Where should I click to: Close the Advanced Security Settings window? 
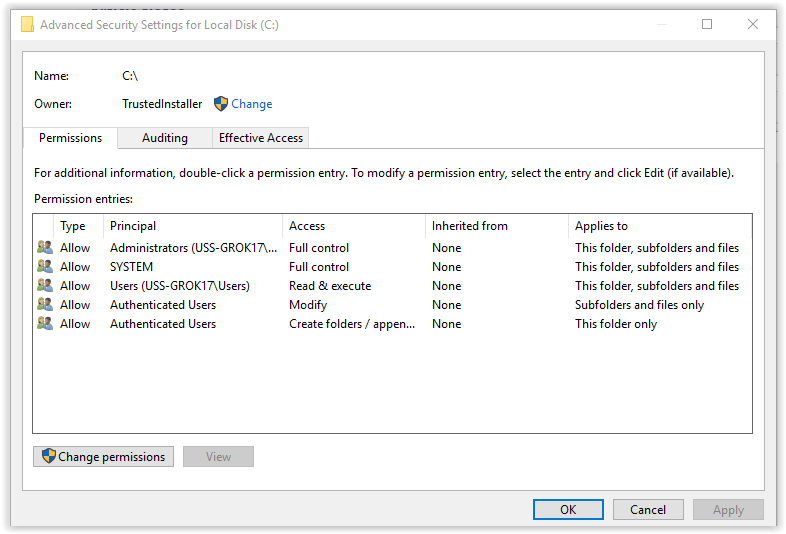pos(752,24)
